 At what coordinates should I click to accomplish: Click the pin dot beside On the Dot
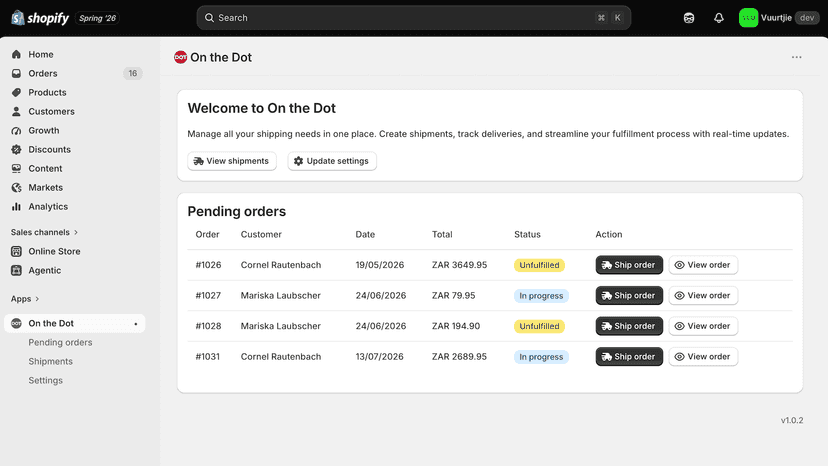pos(136,324)
